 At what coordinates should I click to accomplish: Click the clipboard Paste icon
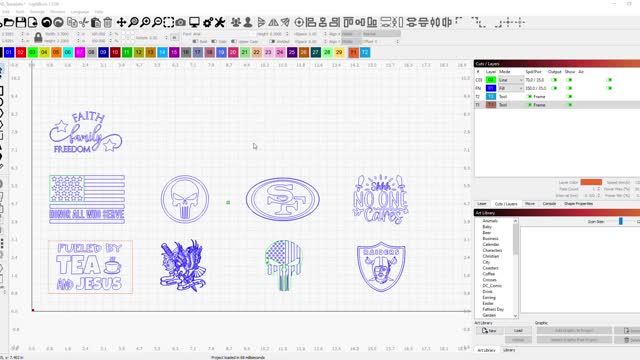click(x=96, y=22)
